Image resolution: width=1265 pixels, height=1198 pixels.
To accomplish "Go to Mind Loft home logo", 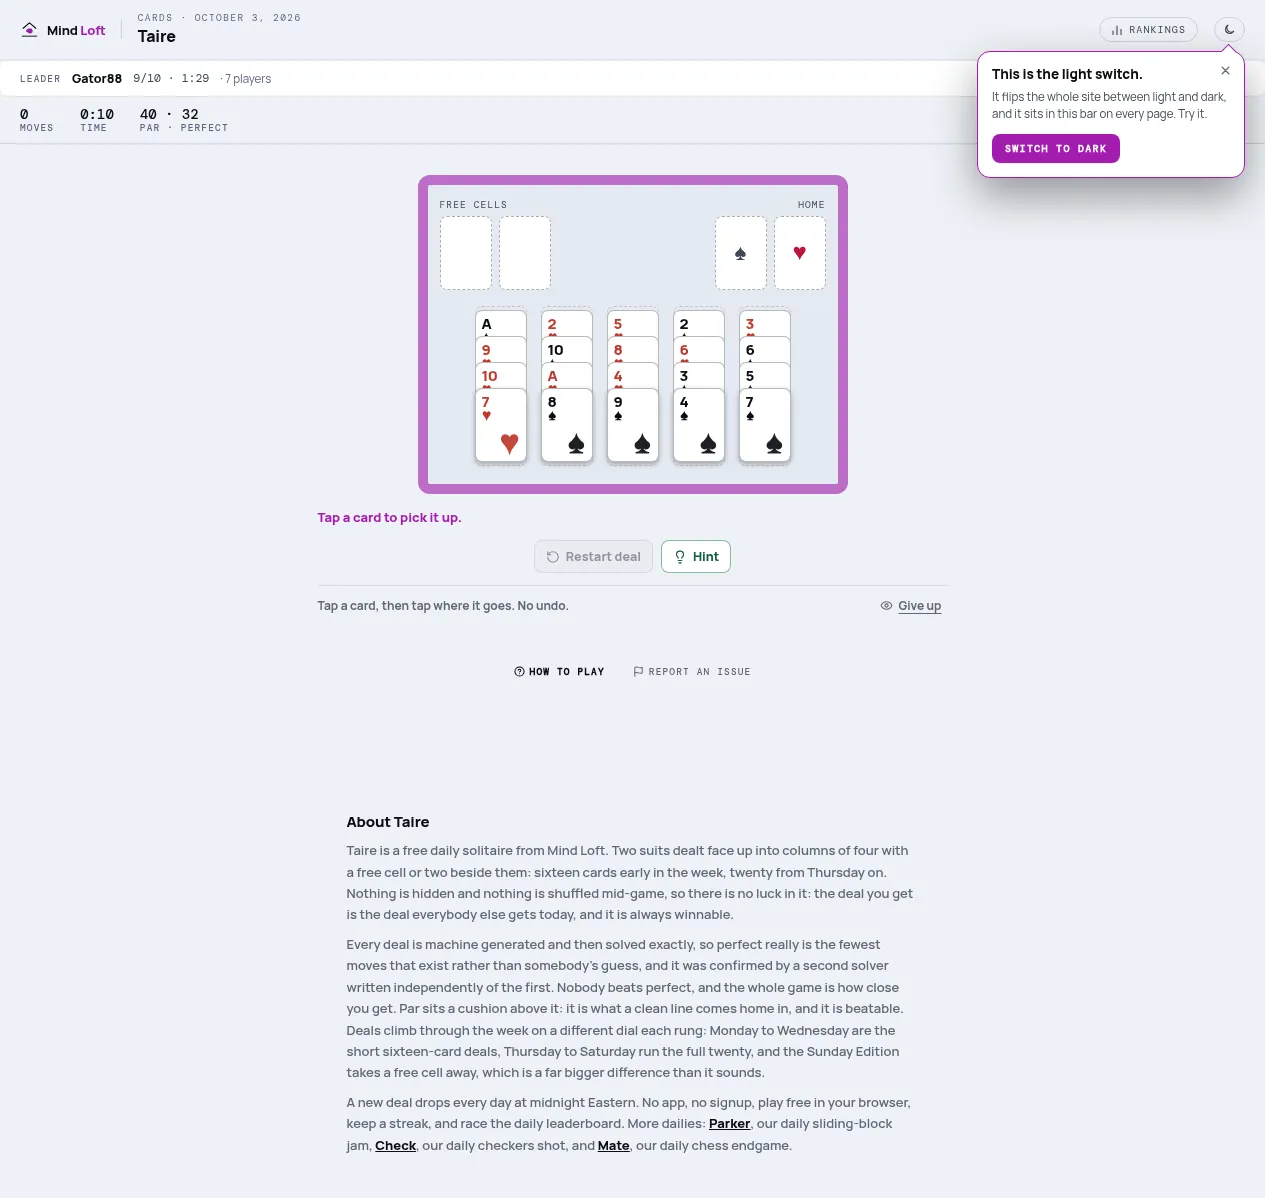I will coord(63,30).
